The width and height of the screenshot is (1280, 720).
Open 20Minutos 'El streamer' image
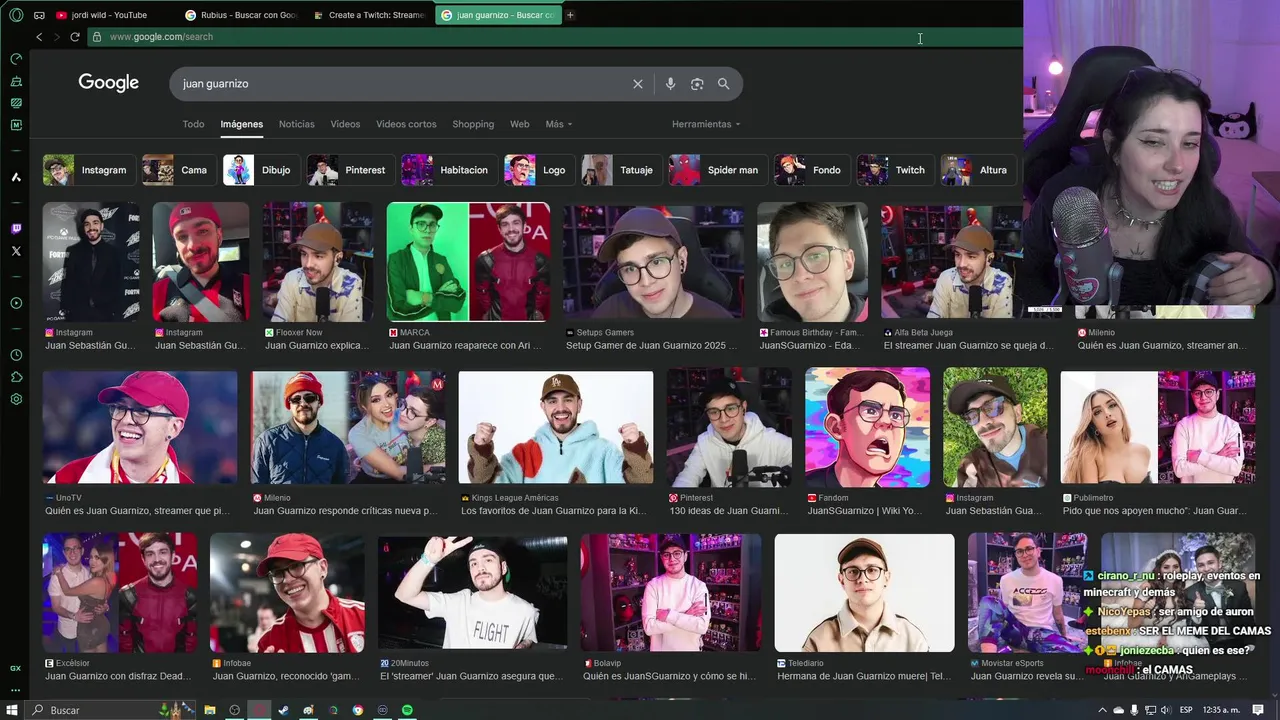coord(472,593)
